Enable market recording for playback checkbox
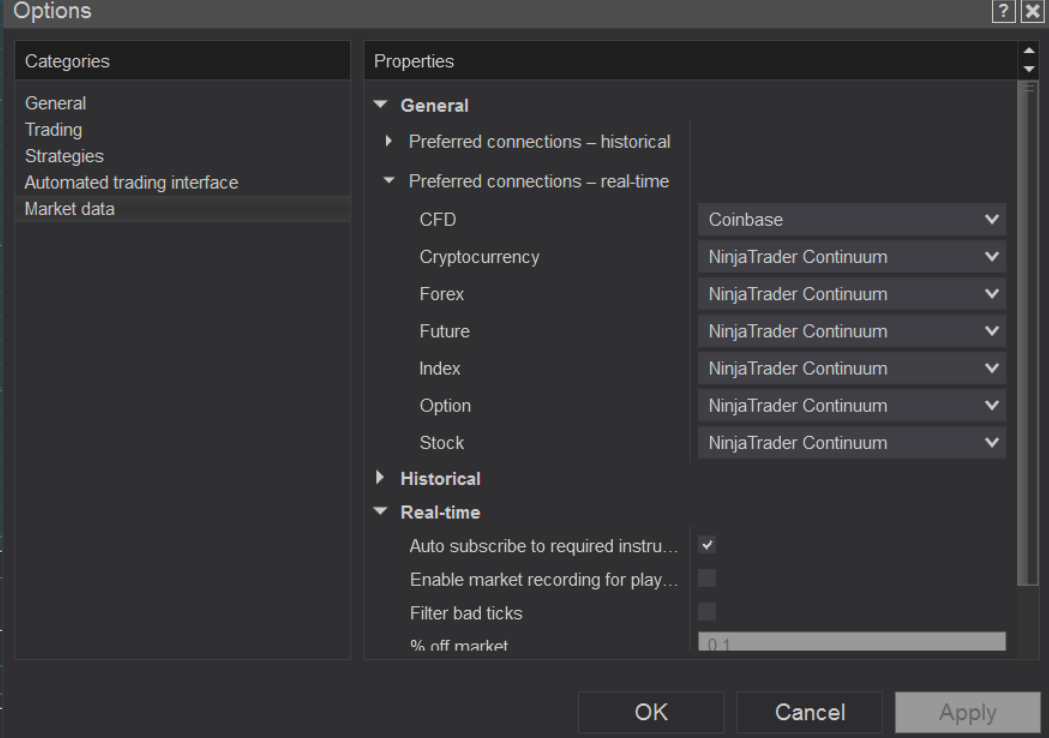The height and width of the screenshot is (738, 1049). coord(707,578)
